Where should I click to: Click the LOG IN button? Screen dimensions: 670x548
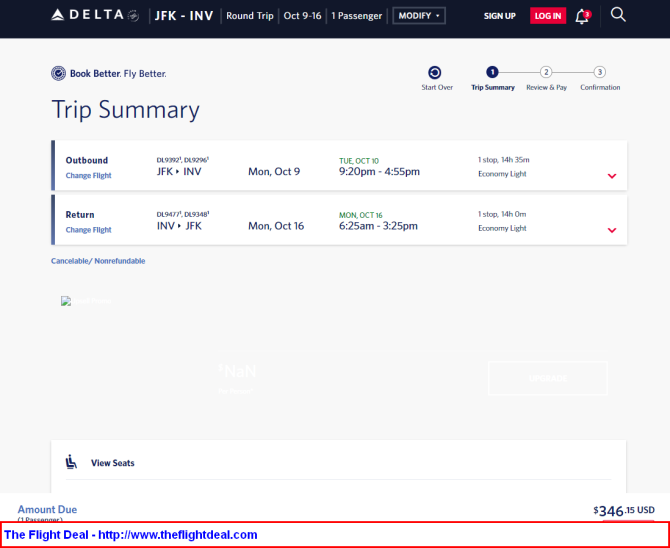click(548, 16)
